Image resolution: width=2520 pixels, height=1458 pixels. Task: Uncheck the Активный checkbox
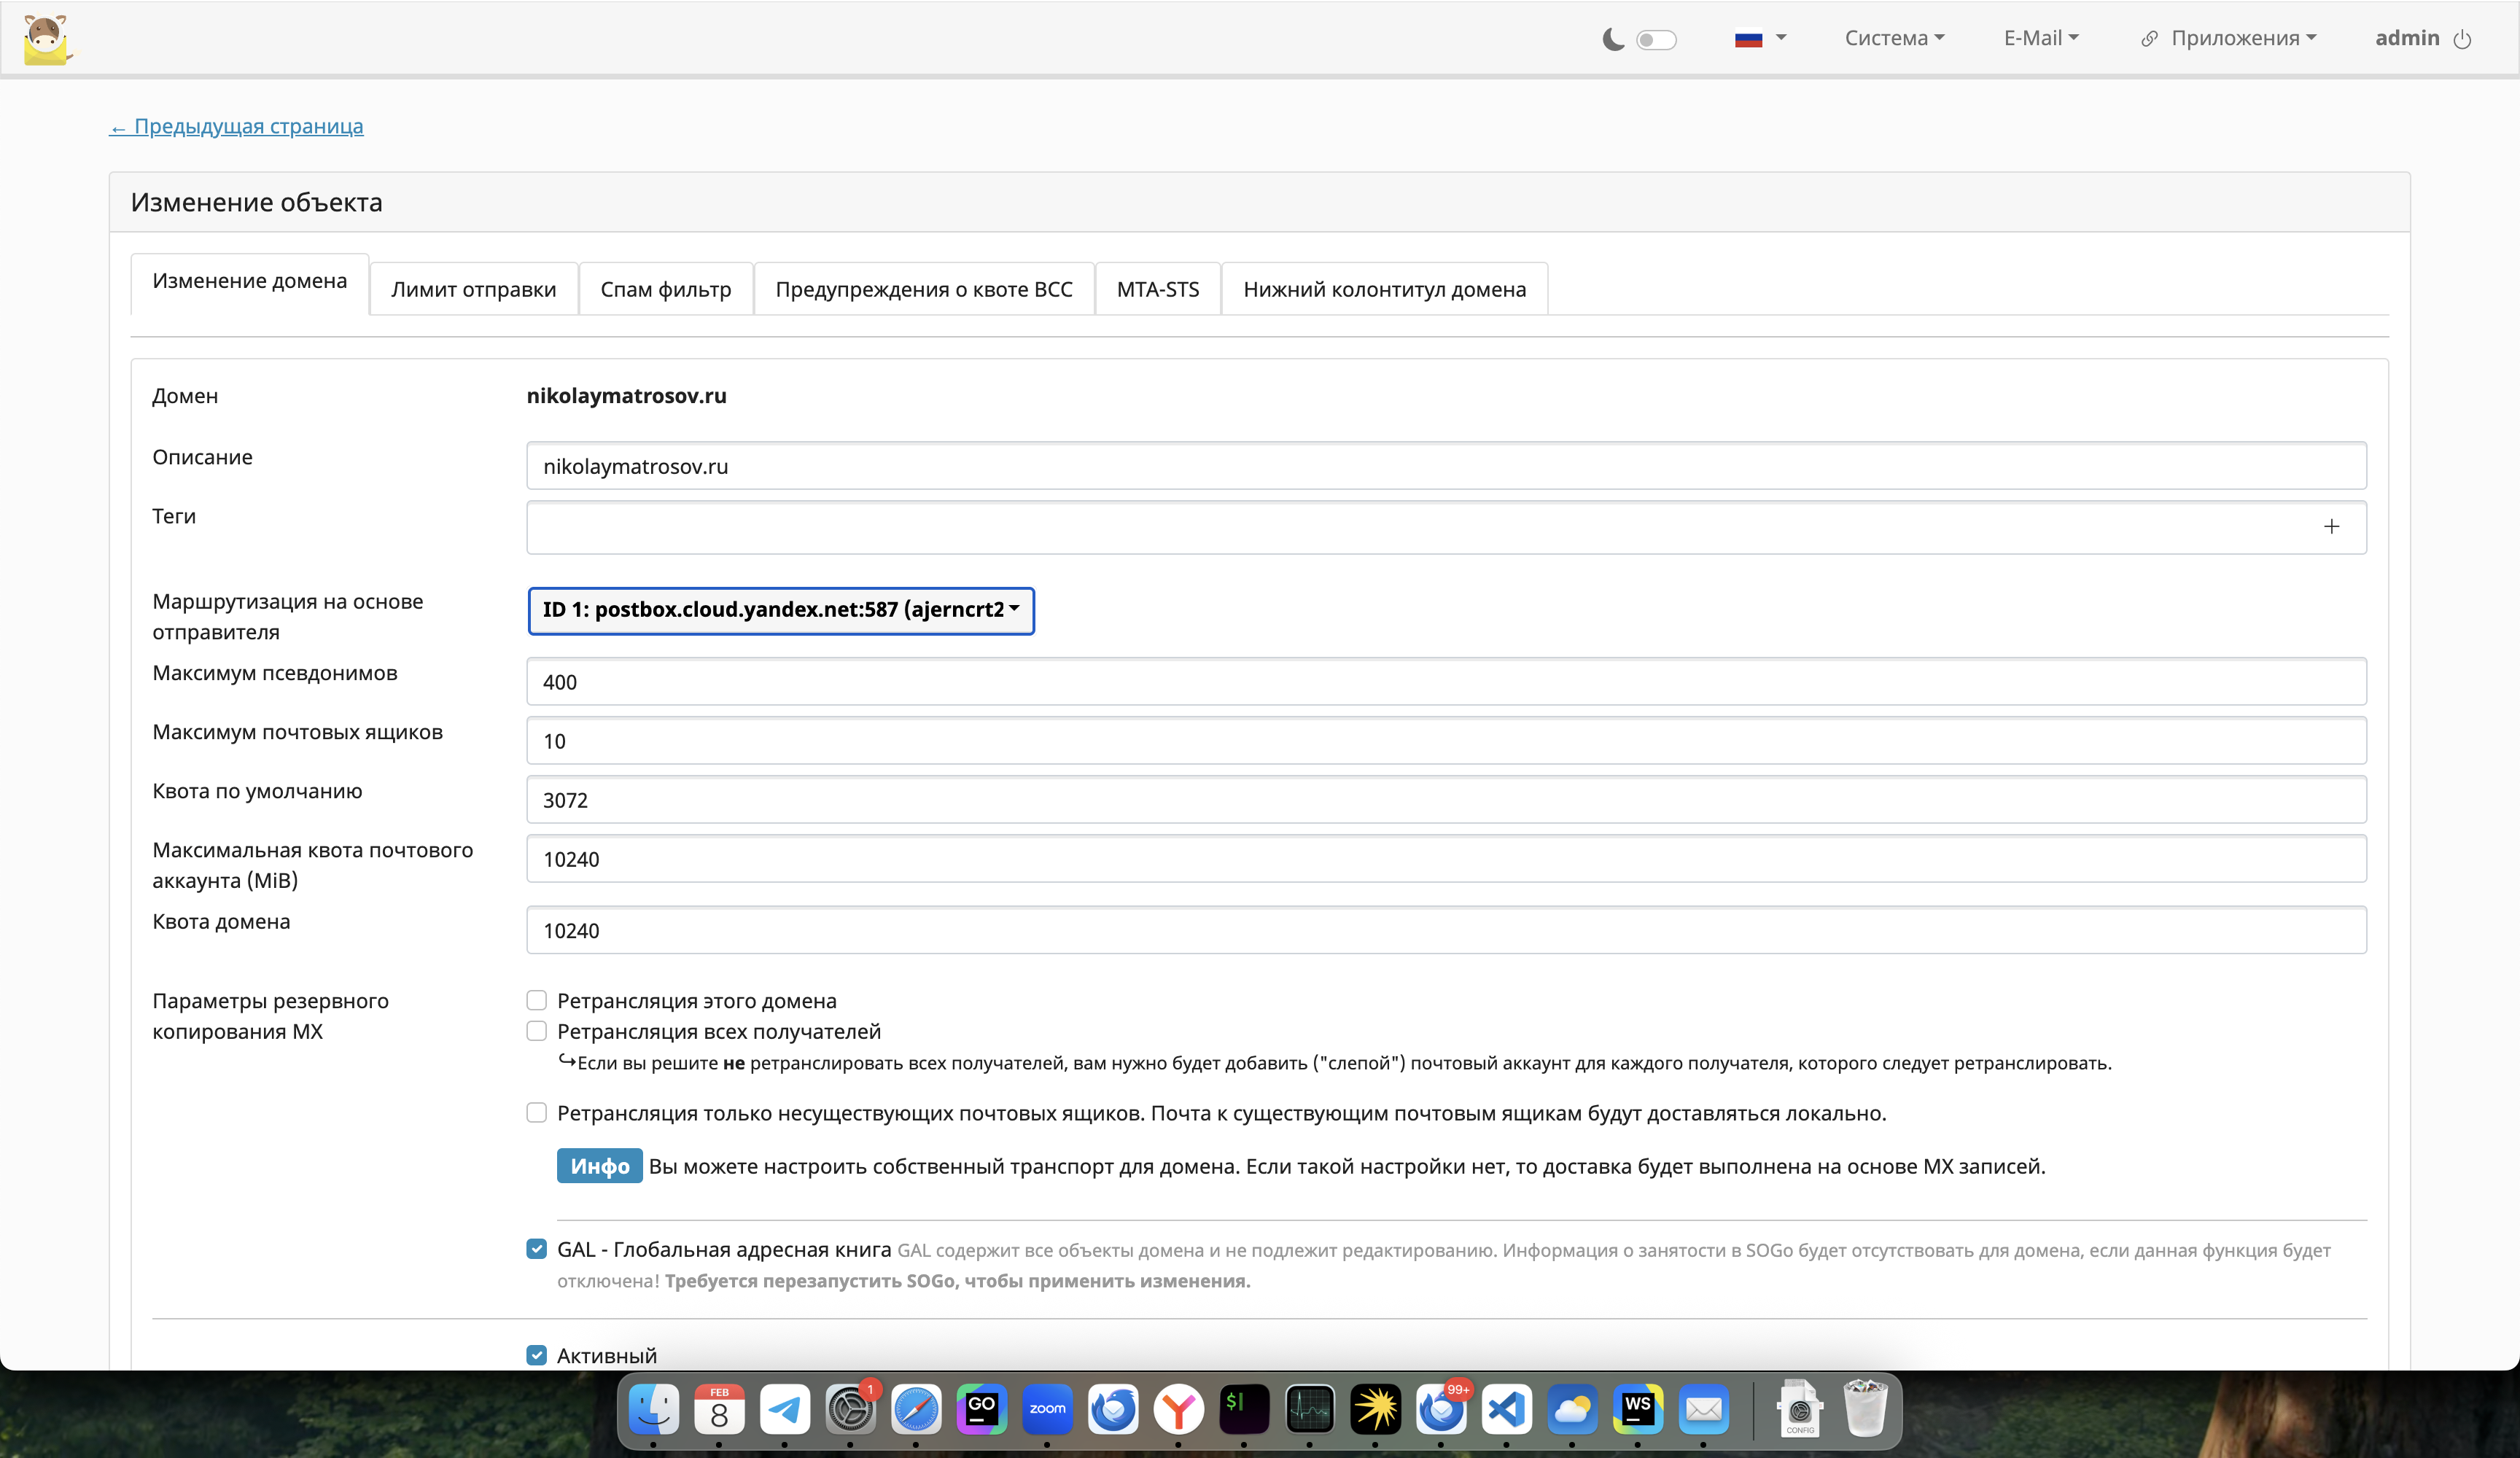[537, 1355]
